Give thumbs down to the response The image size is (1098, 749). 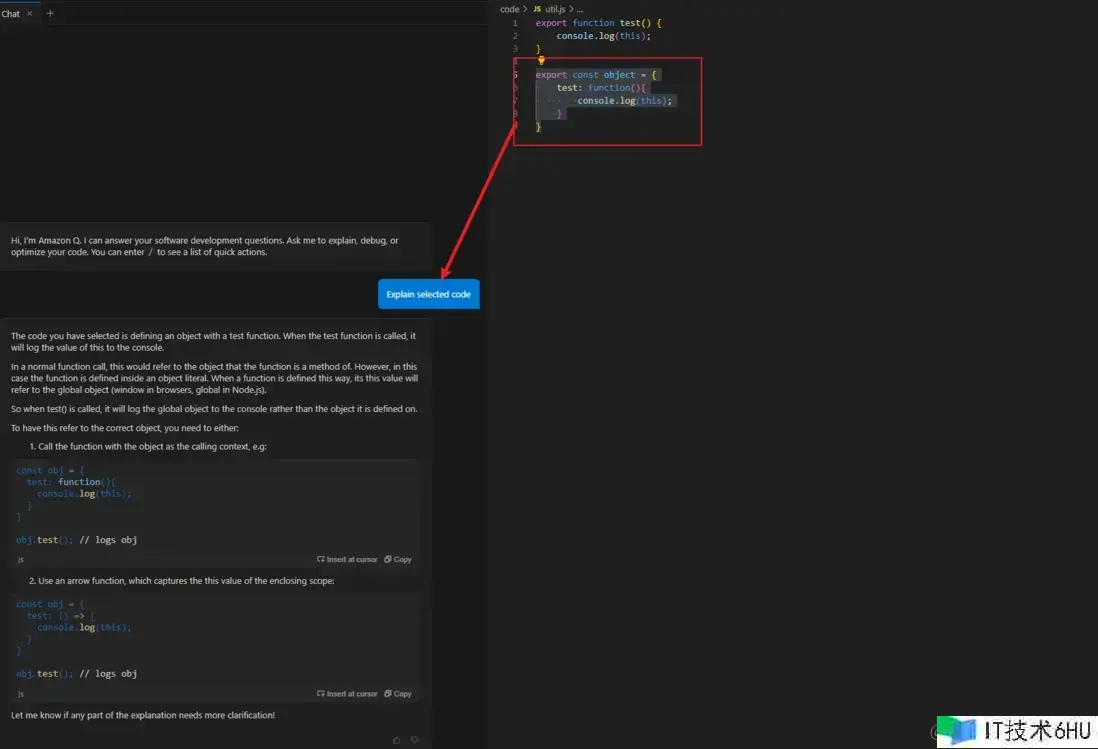[414, 740]
